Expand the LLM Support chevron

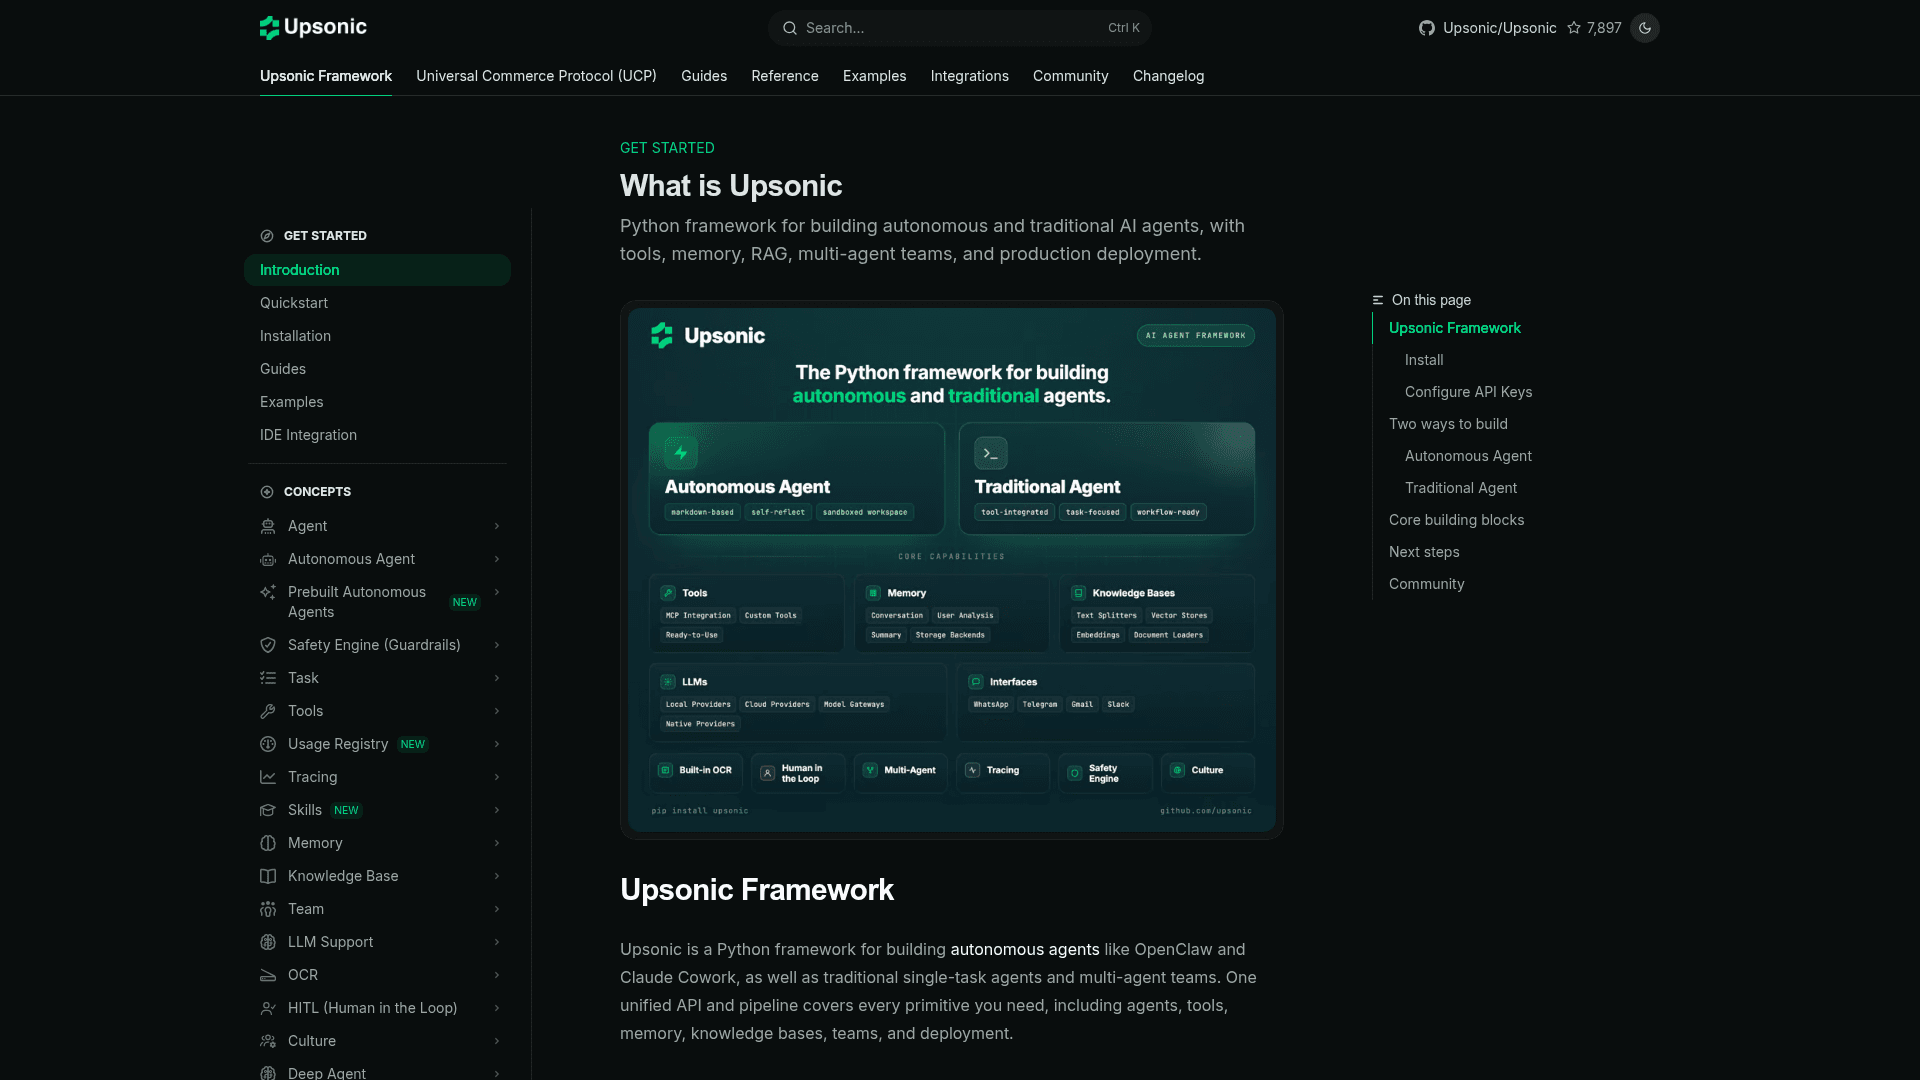point(497,942)
